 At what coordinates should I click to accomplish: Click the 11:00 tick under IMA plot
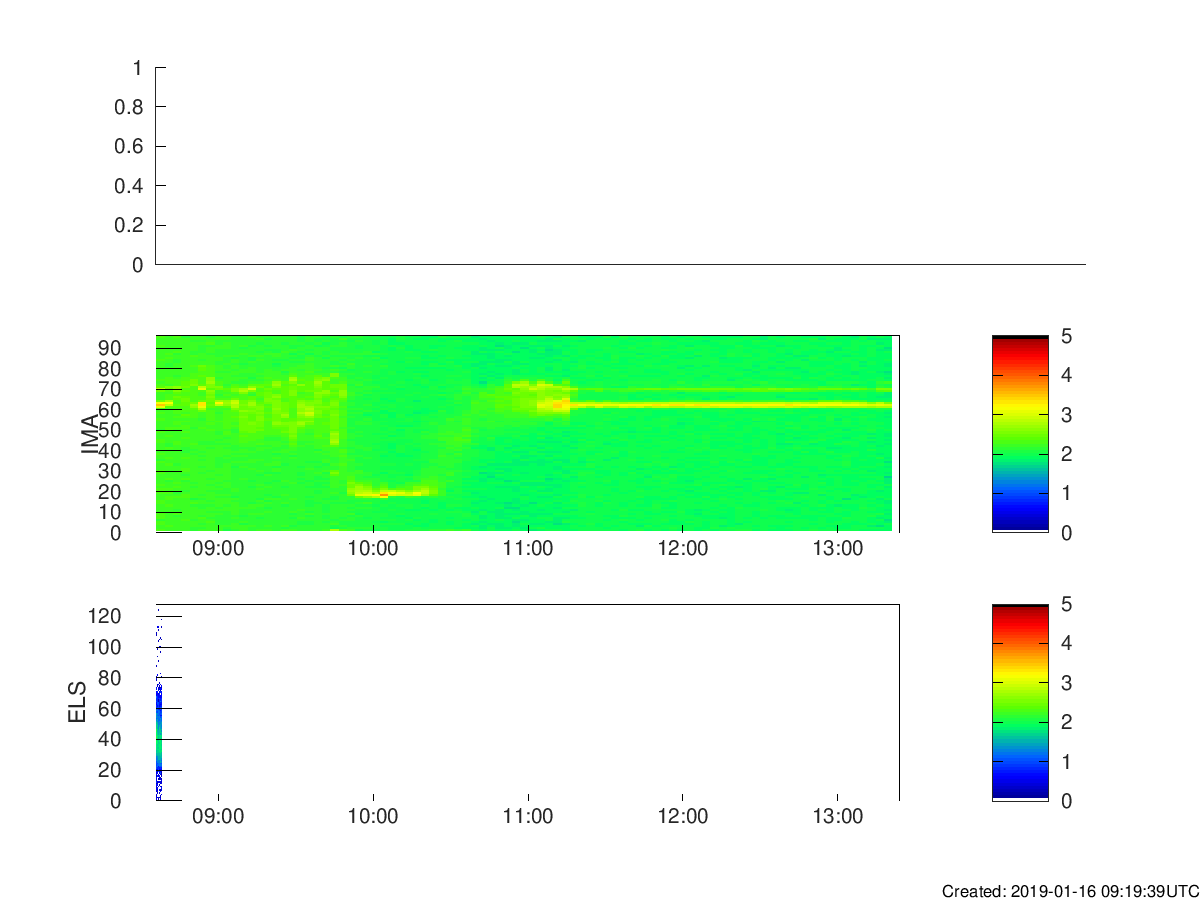528,548
